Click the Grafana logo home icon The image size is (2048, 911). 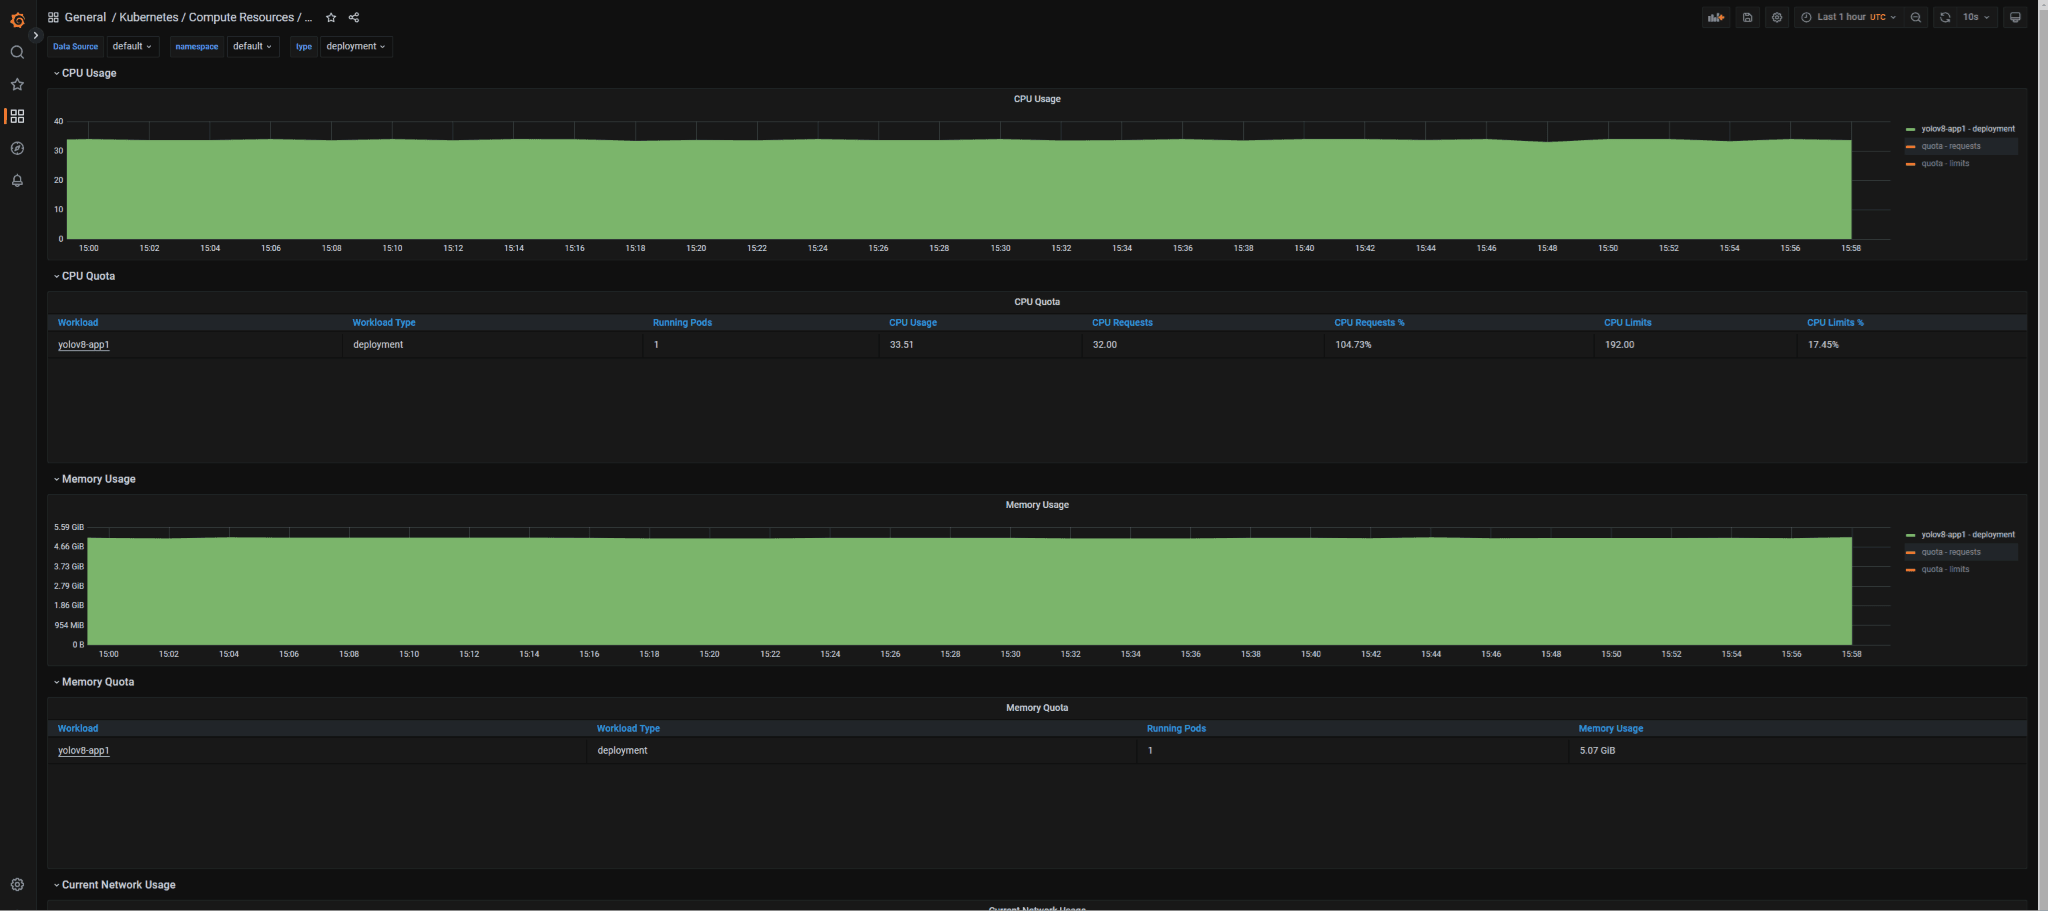tap(17, 19)
